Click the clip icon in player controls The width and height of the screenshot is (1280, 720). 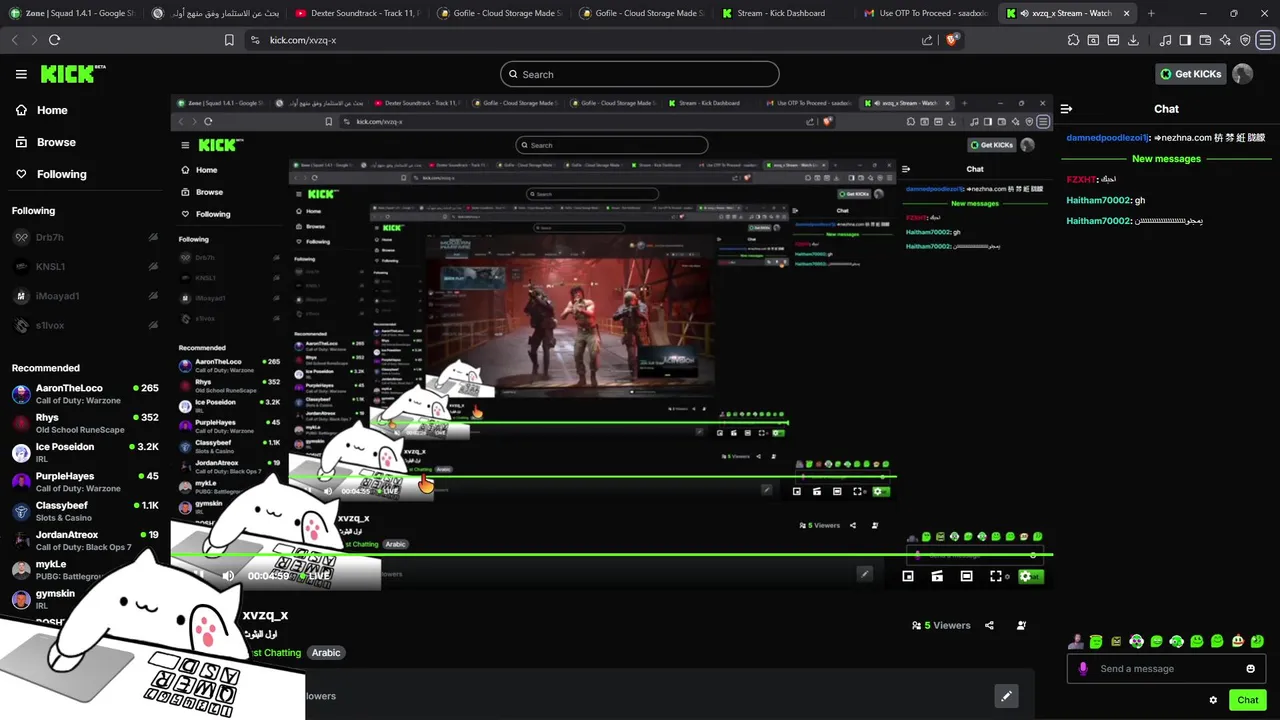(937, 576)
